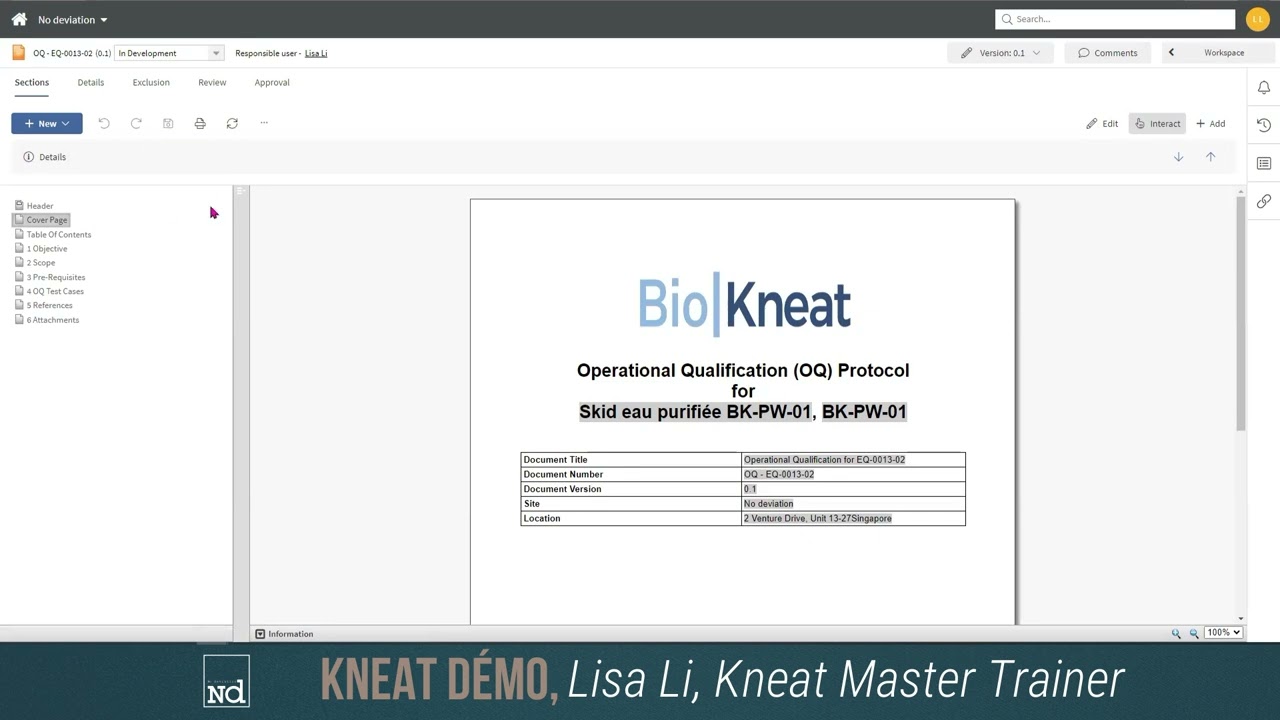Open the history clock icon
Screen dimensions: 1280x720
pyautogui.click(x=1264, y=125)
